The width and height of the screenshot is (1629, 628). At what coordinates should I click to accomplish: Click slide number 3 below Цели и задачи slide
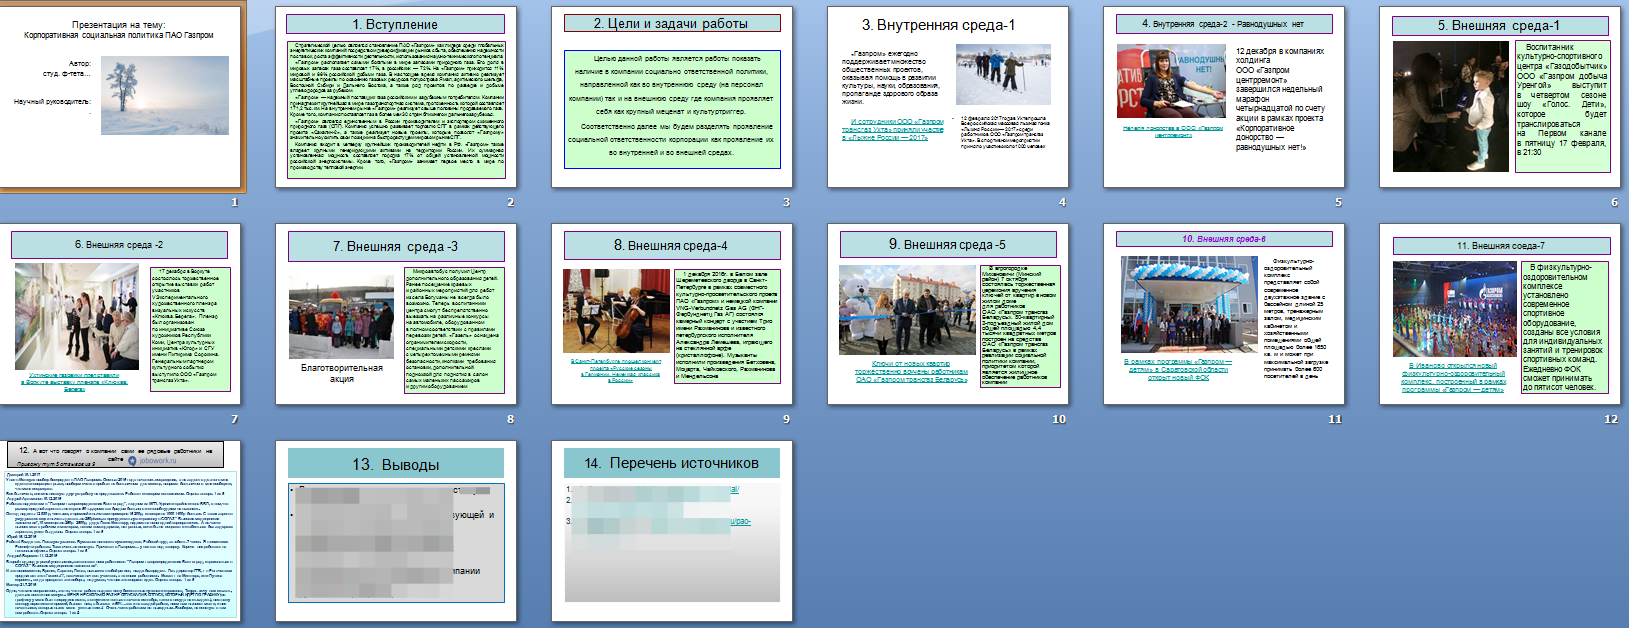pos(786,202)
